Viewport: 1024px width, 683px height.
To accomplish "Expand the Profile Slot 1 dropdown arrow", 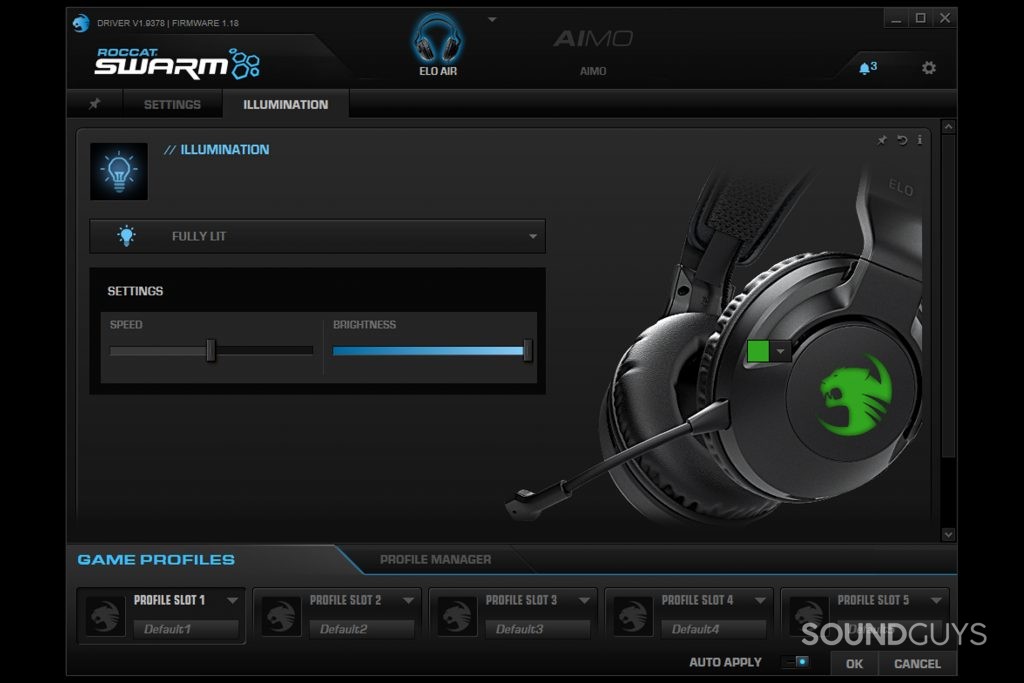I will [232, 600].
